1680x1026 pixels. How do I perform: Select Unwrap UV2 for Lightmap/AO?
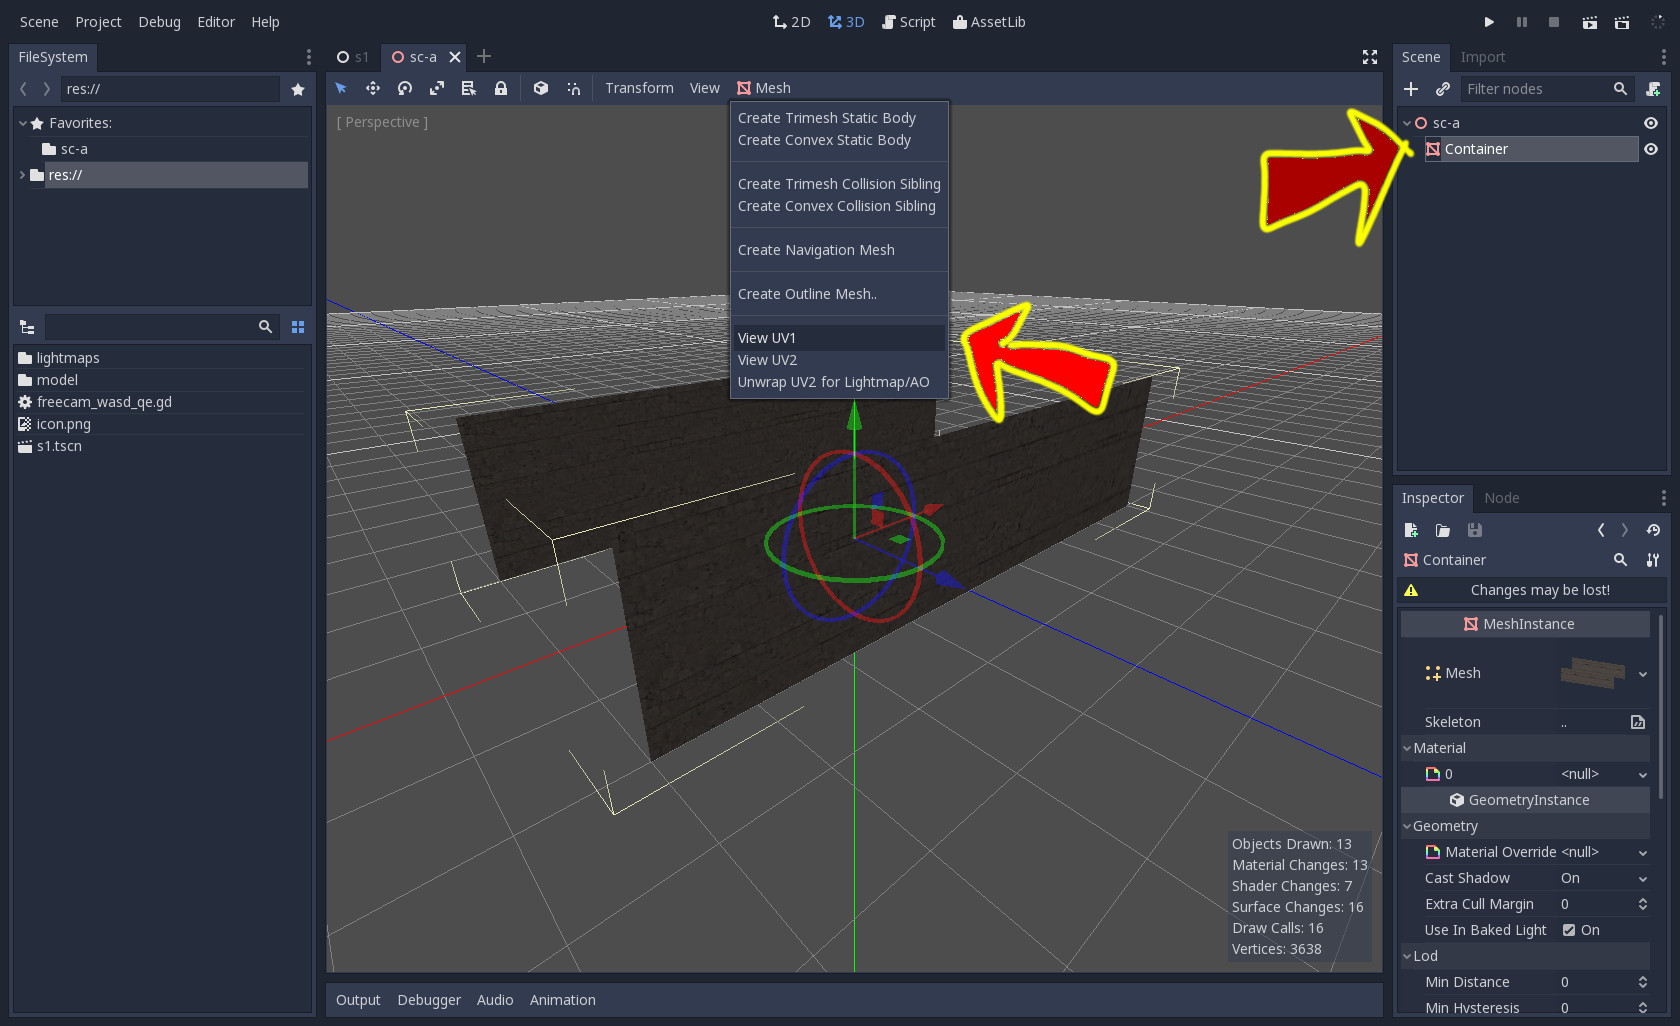840,382
